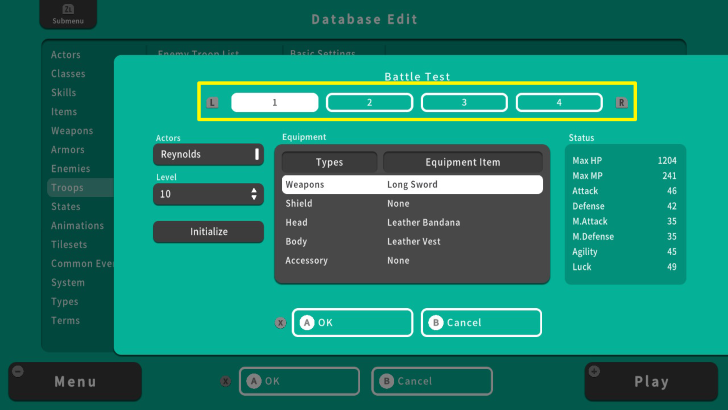Select the Body Leather Vest row
This screenshot has width=728, height=410.
(x=411, y=241)
